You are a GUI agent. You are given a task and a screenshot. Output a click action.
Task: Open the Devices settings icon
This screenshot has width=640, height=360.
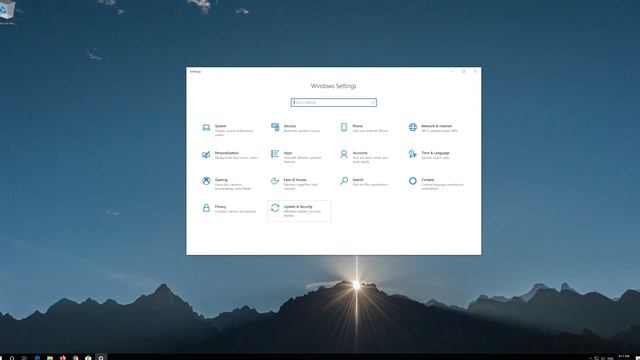[275, 127]
